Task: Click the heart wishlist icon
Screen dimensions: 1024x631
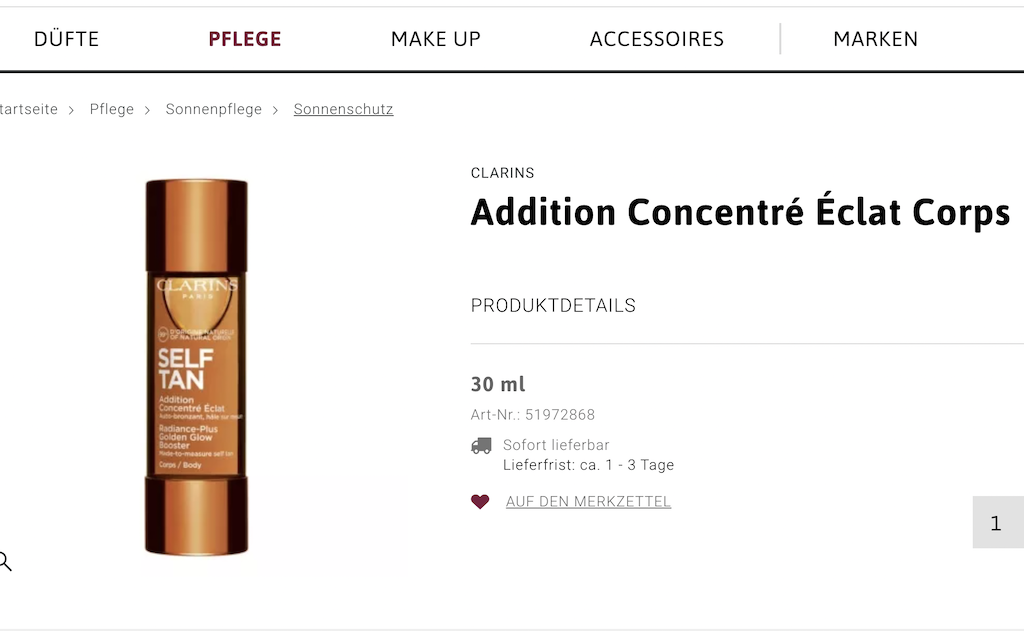Action: [x=480, y=501]
